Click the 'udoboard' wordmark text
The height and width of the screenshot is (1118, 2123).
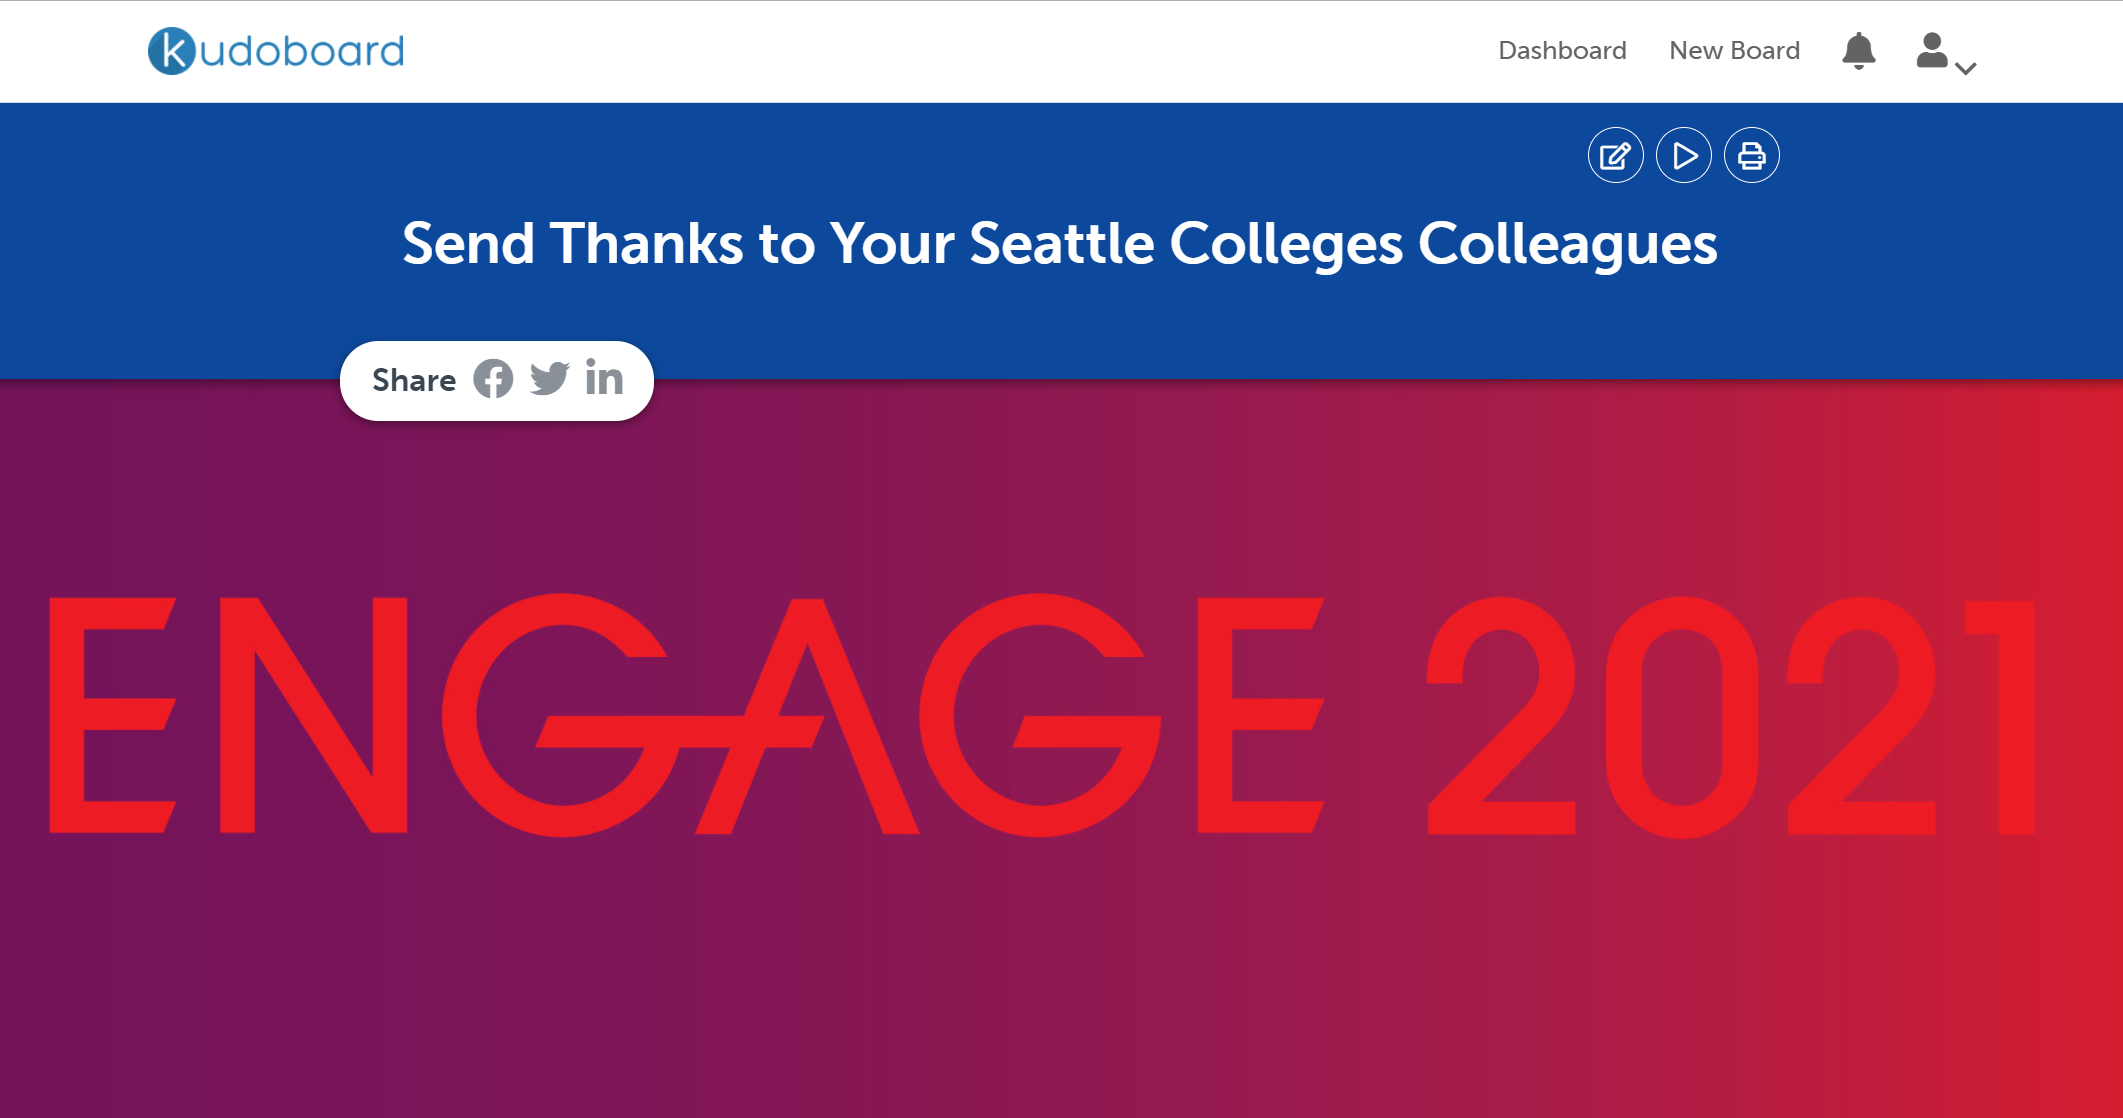click(x=302, y=51)
